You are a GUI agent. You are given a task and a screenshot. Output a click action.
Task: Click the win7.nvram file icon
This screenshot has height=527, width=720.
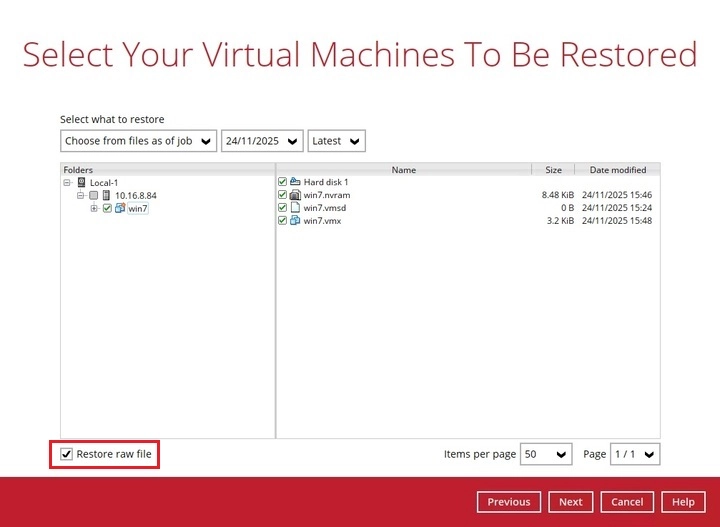tap(295, 195)
